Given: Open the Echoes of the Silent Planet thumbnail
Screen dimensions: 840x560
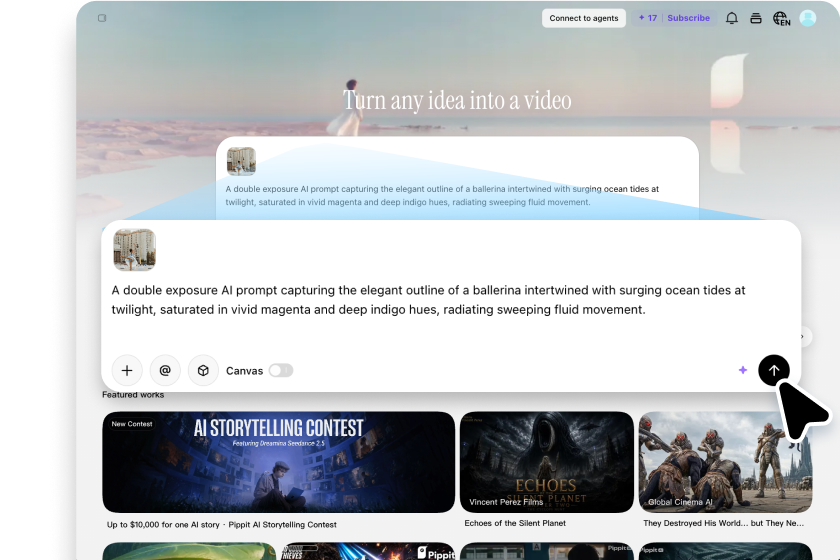Looking at the screenshot, I should tap(546, 462).
